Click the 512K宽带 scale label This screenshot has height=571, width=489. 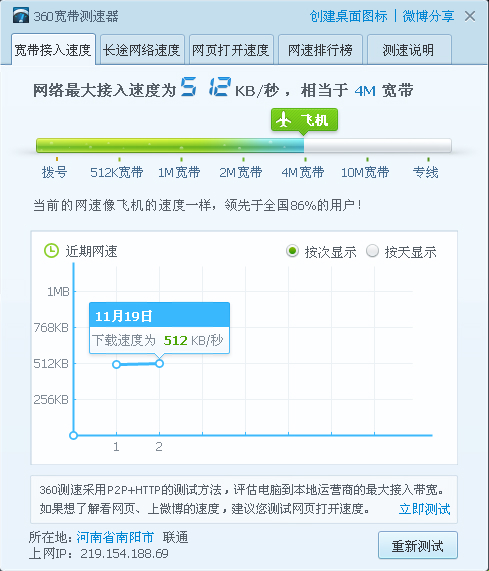[117, 172]
